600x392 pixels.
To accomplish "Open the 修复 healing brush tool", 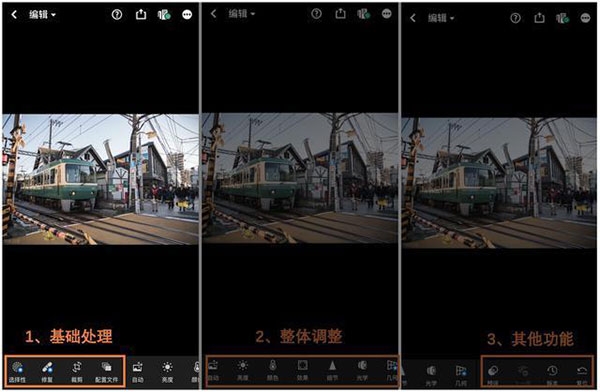I will (47, 372).
